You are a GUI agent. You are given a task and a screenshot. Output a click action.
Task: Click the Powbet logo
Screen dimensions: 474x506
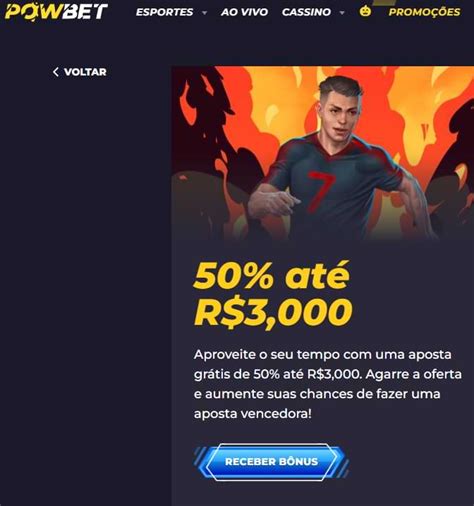[56, 11]
